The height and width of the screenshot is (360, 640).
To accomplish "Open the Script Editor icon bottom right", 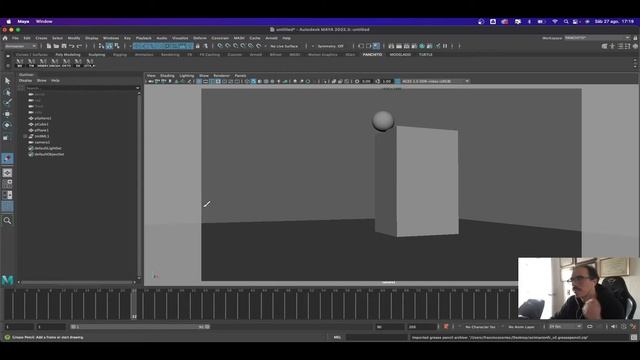I will (x=633, y=338).
